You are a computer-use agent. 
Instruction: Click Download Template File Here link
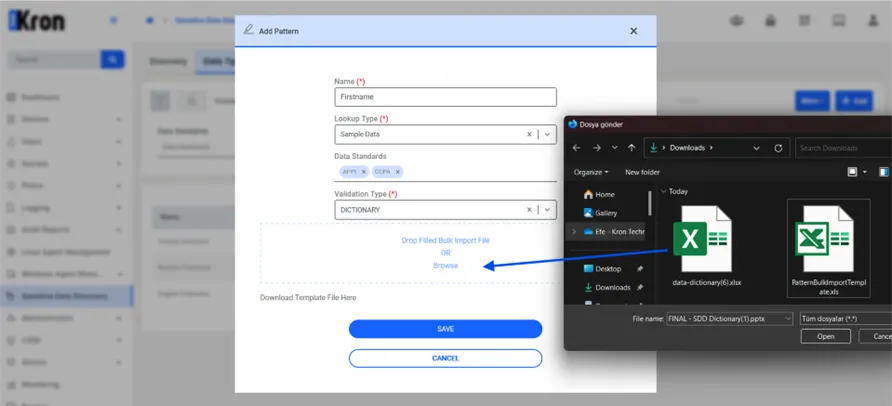(308, 297)
